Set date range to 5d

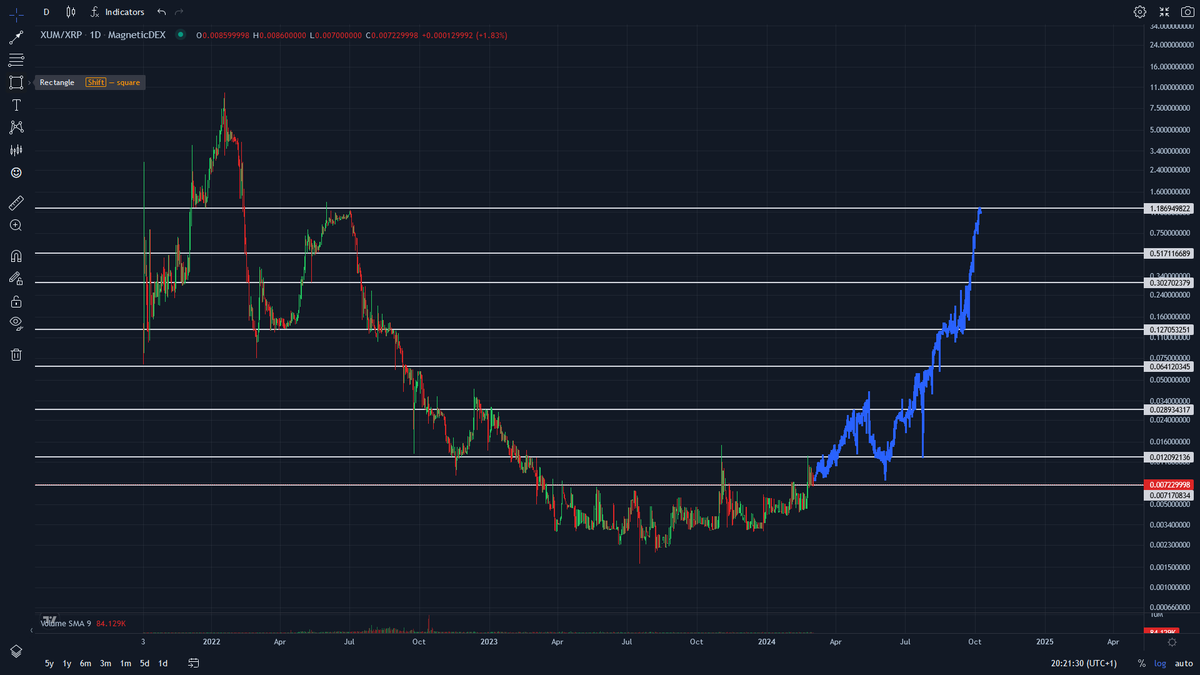144,663
